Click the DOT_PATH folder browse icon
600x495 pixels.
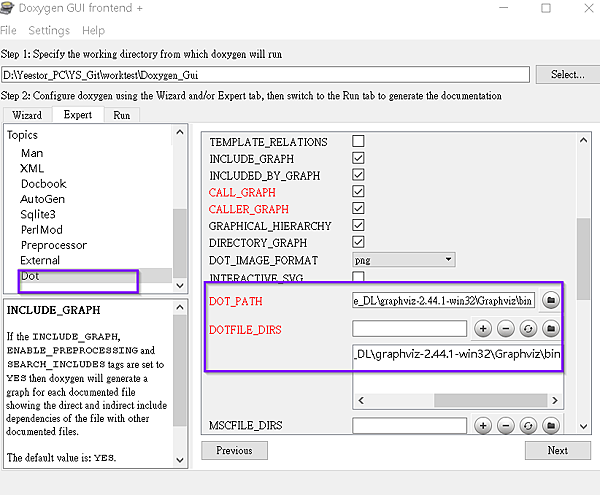pos(551,300)
